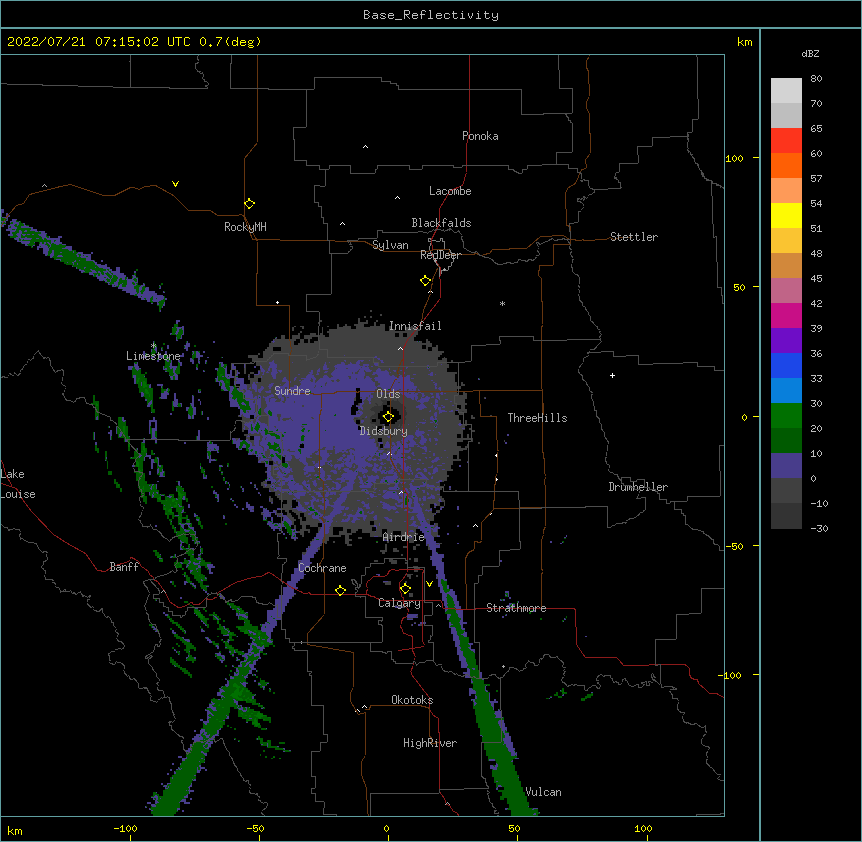862x842 pixels.
Task: Click the red 60–65 dBZ legend swatch
Action: pyautogui.click(x=786, y=141)
